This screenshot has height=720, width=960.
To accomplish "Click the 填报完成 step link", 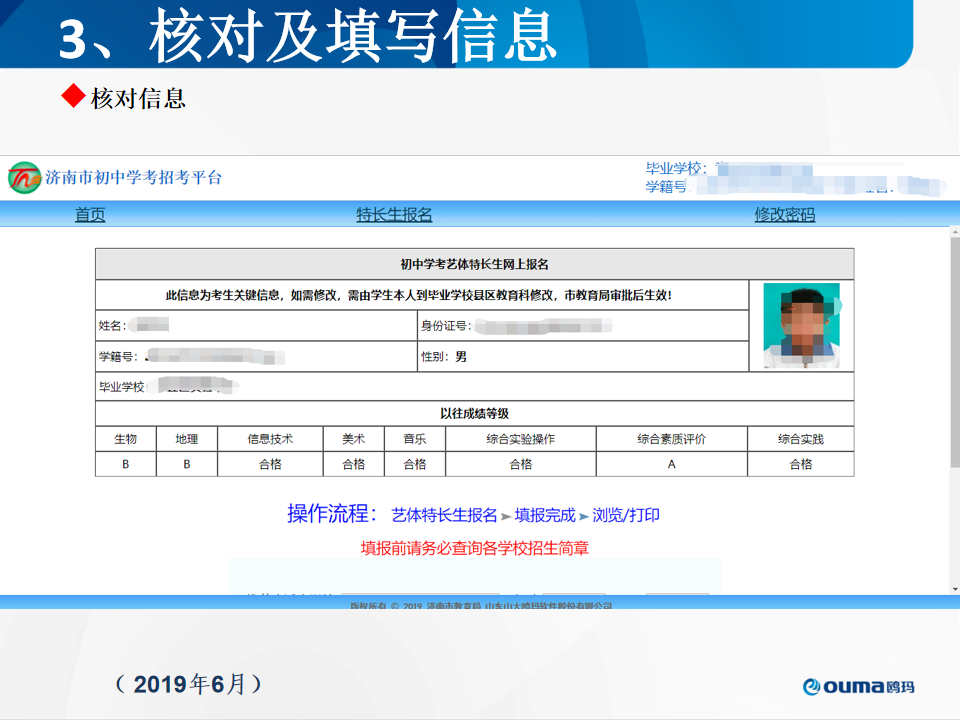I will coord(545,515).
